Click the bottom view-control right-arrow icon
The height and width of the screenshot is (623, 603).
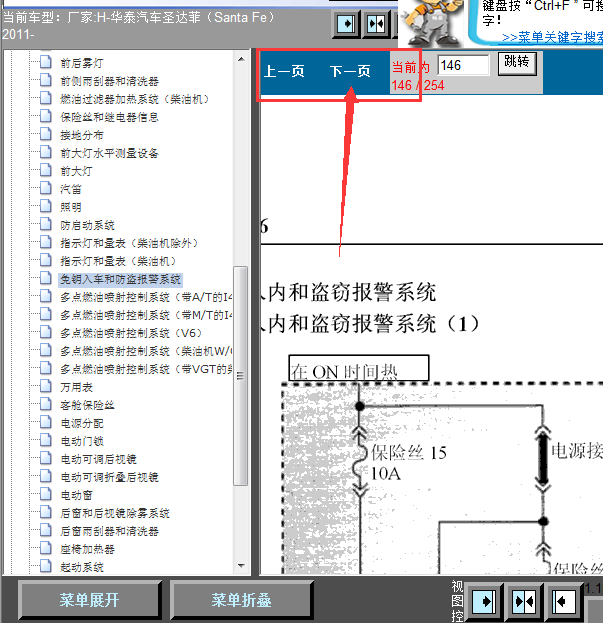pos(483,602)
